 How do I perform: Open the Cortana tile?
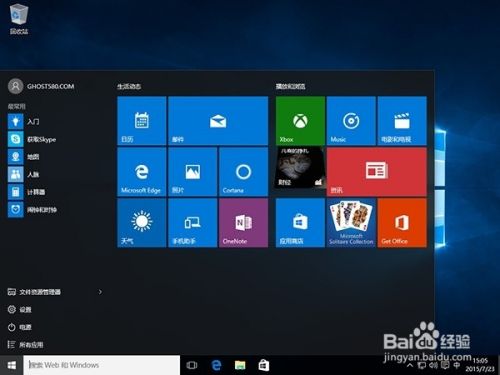(243, 172)
